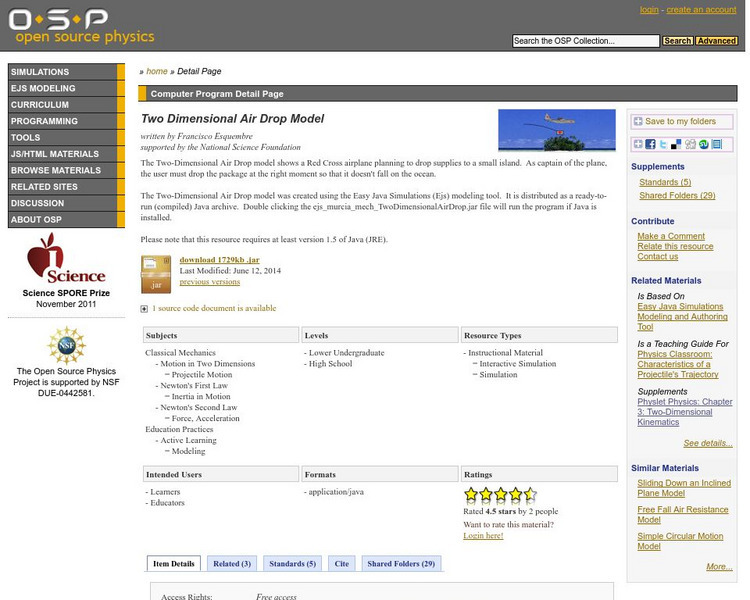Go to the home breadcrumb link

click(156, 71)
